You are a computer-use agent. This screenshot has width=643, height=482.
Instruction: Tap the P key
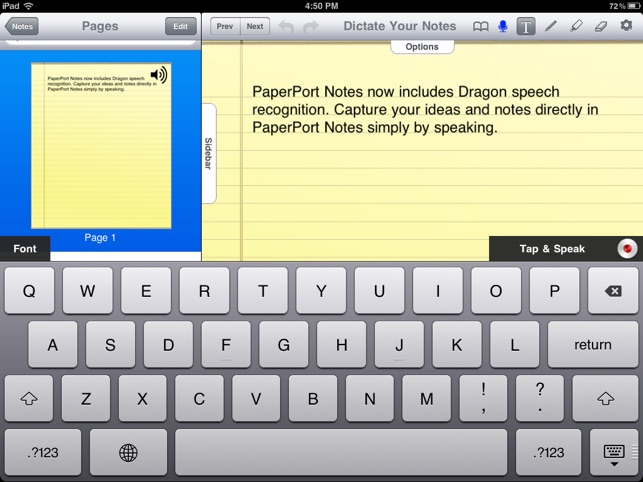[554, 291]
